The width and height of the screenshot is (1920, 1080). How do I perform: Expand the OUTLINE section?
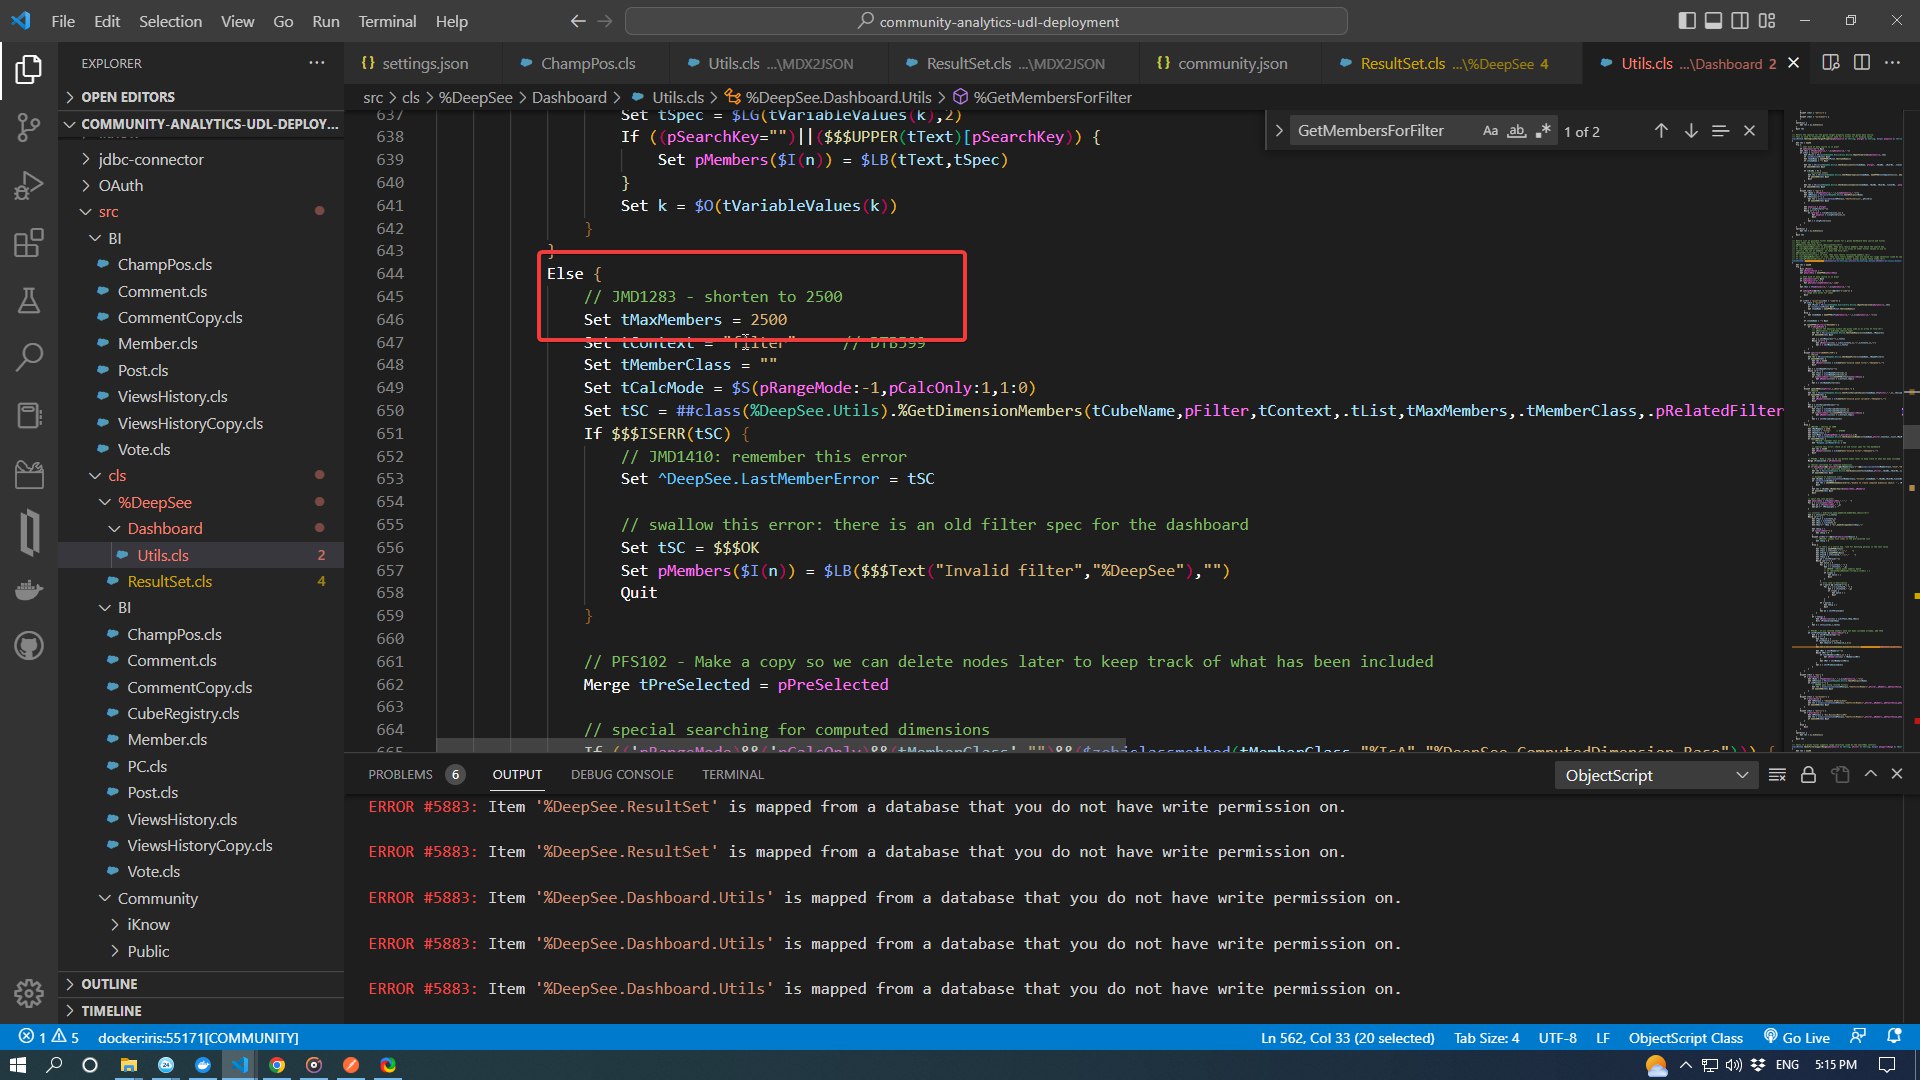click(x=109, y=984)
